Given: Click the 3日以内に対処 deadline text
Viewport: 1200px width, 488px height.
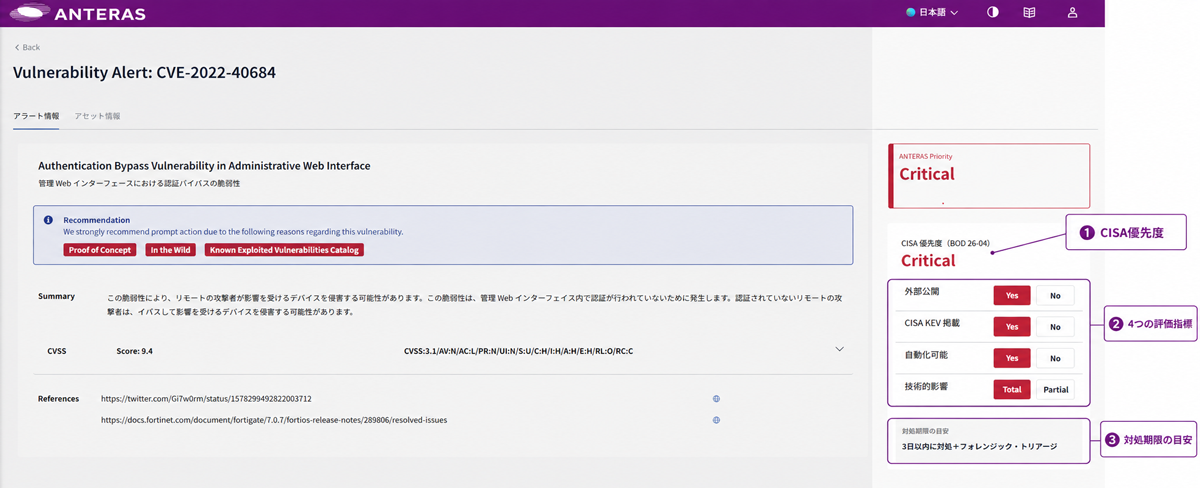Looking at the screenshot, I should (x=979, y=446).
